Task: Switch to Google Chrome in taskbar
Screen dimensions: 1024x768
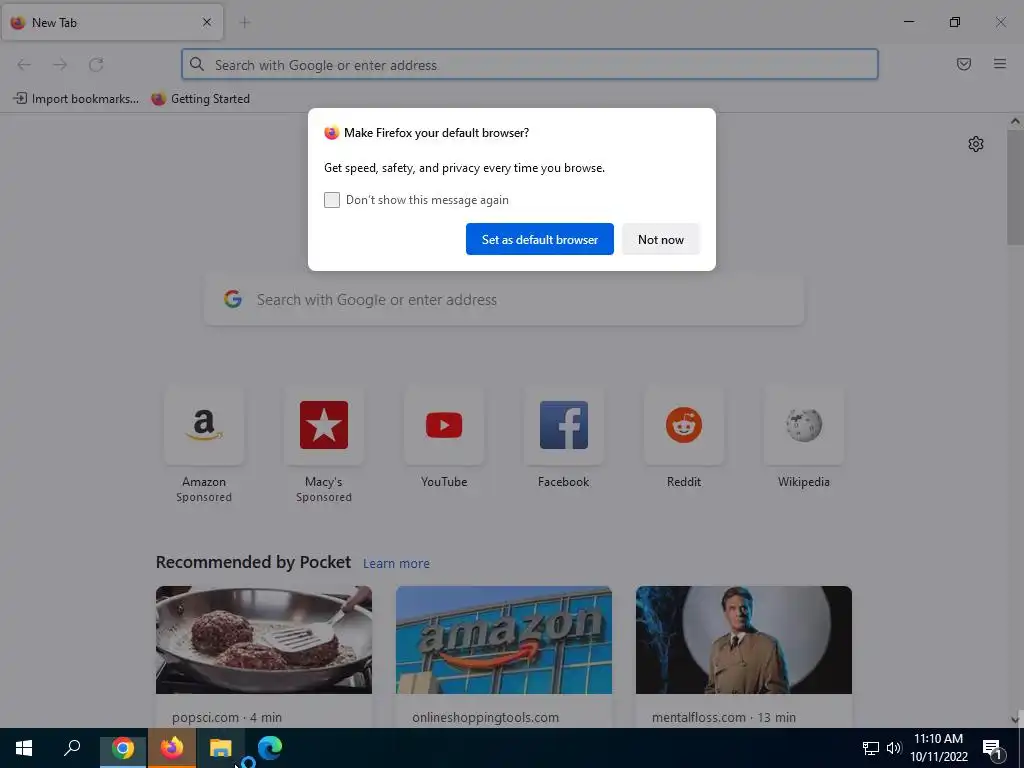Action: pos(123,748)
